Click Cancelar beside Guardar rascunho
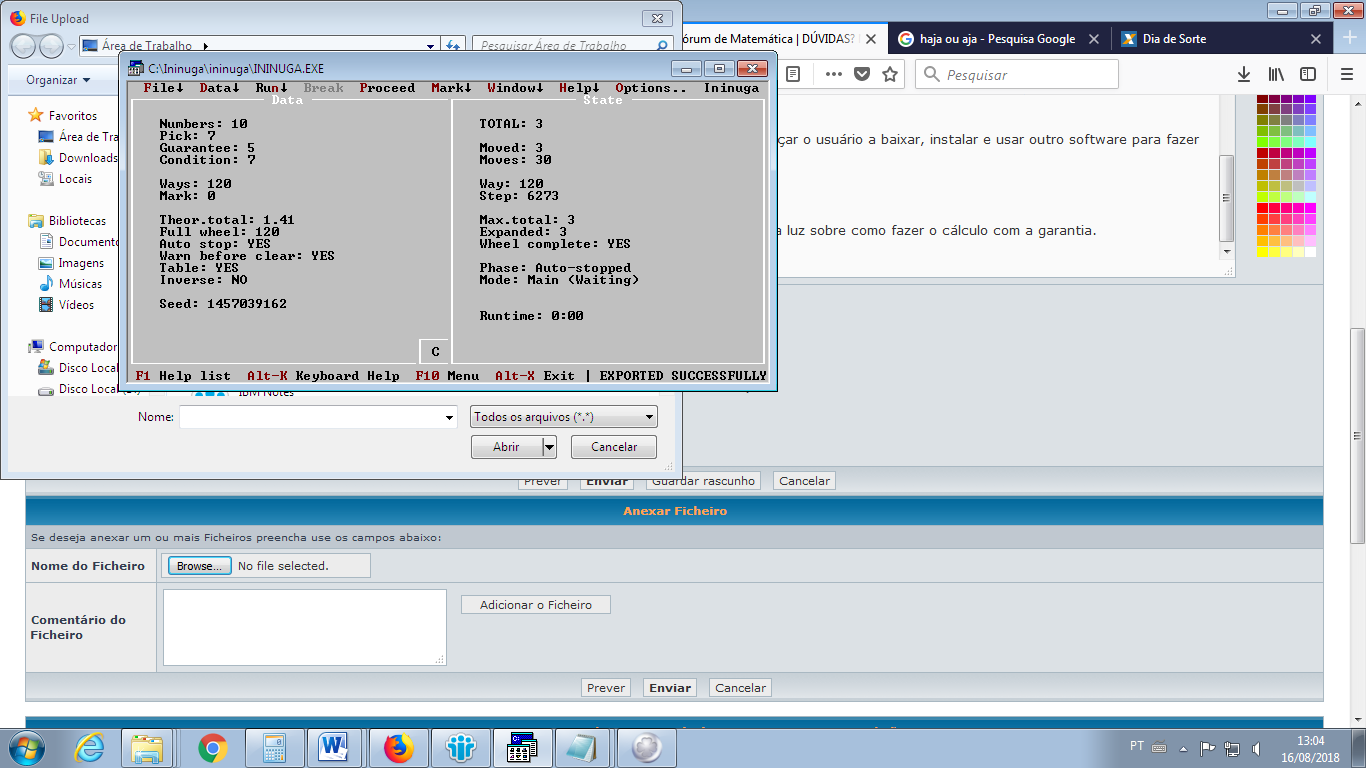 click(804, 481)
